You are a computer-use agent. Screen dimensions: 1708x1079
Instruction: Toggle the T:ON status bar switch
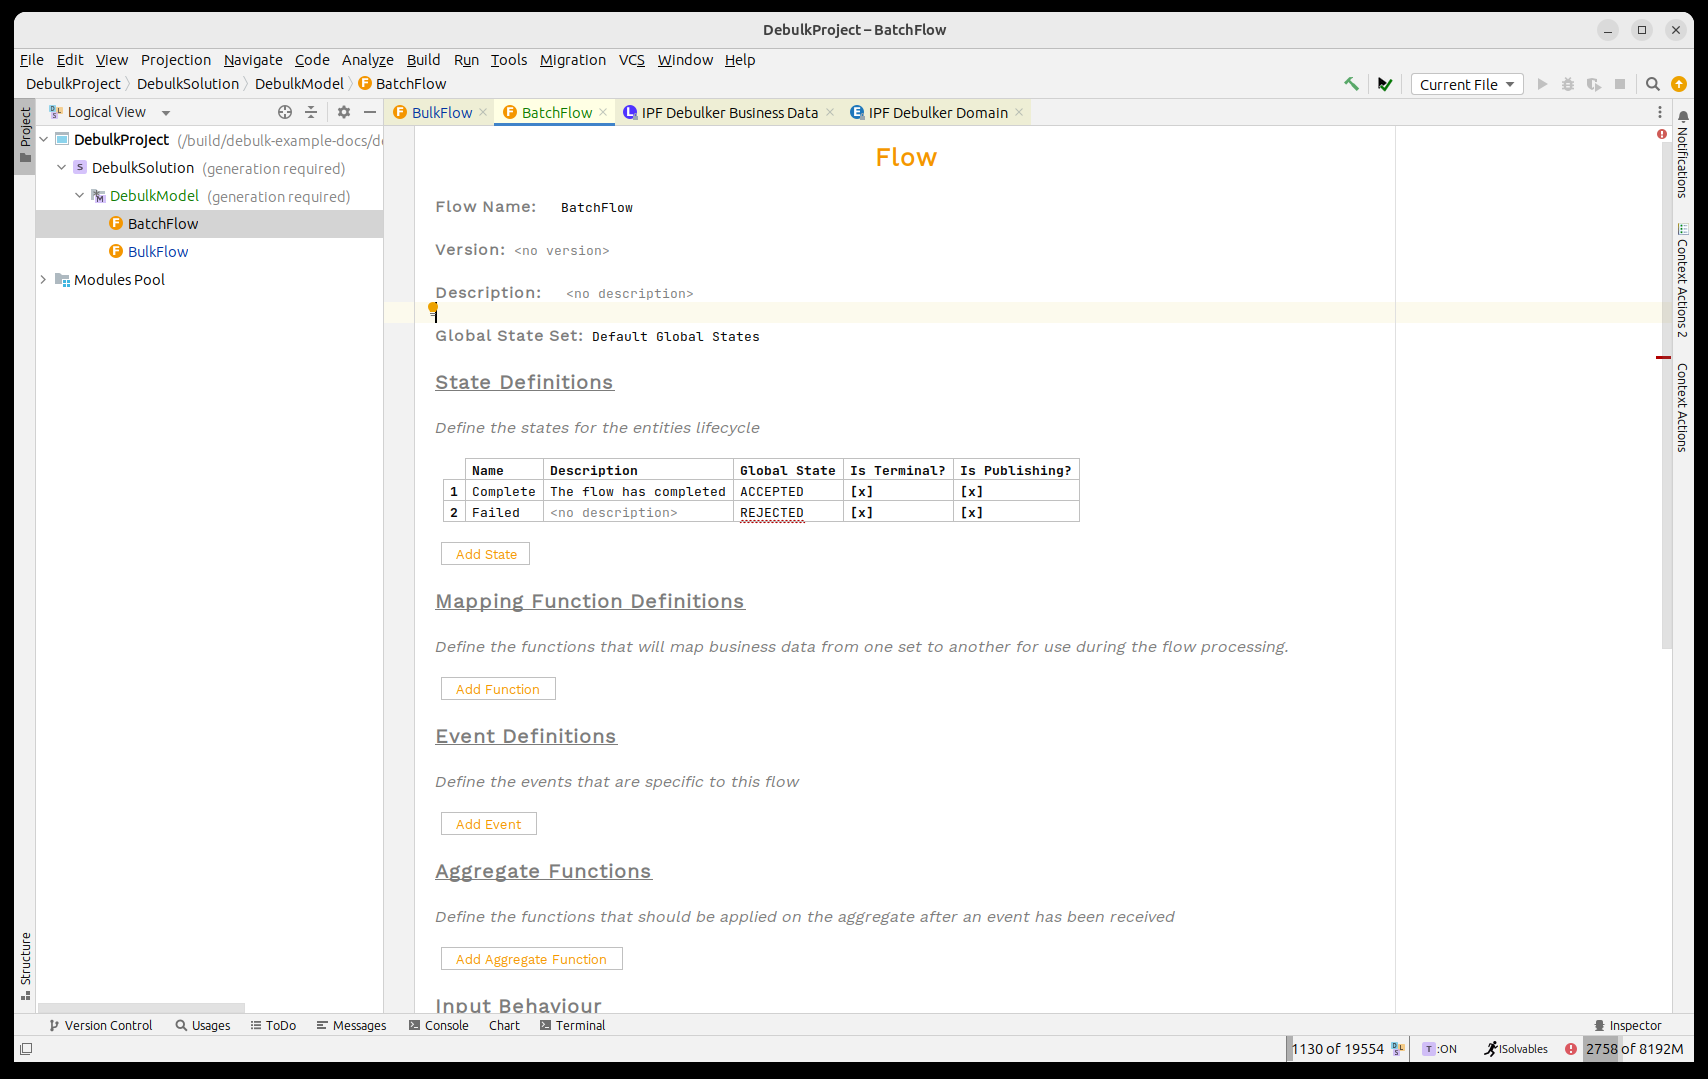click(x=1440, y=1049)
